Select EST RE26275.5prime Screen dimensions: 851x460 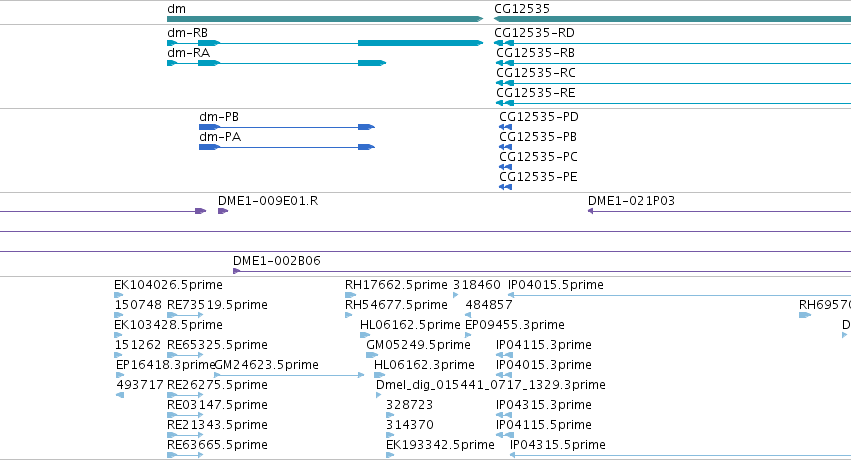pos(217,385)
